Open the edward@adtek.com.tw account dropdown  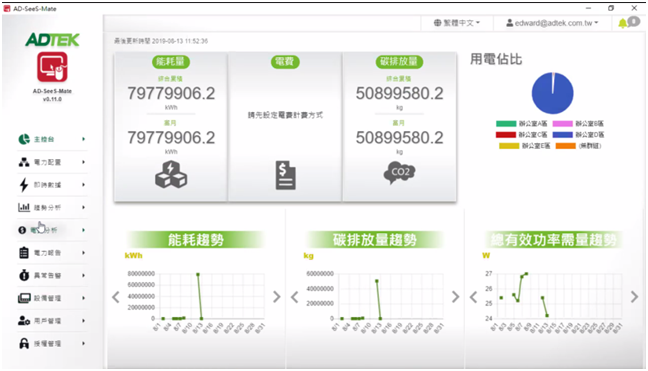pos(553,23)
